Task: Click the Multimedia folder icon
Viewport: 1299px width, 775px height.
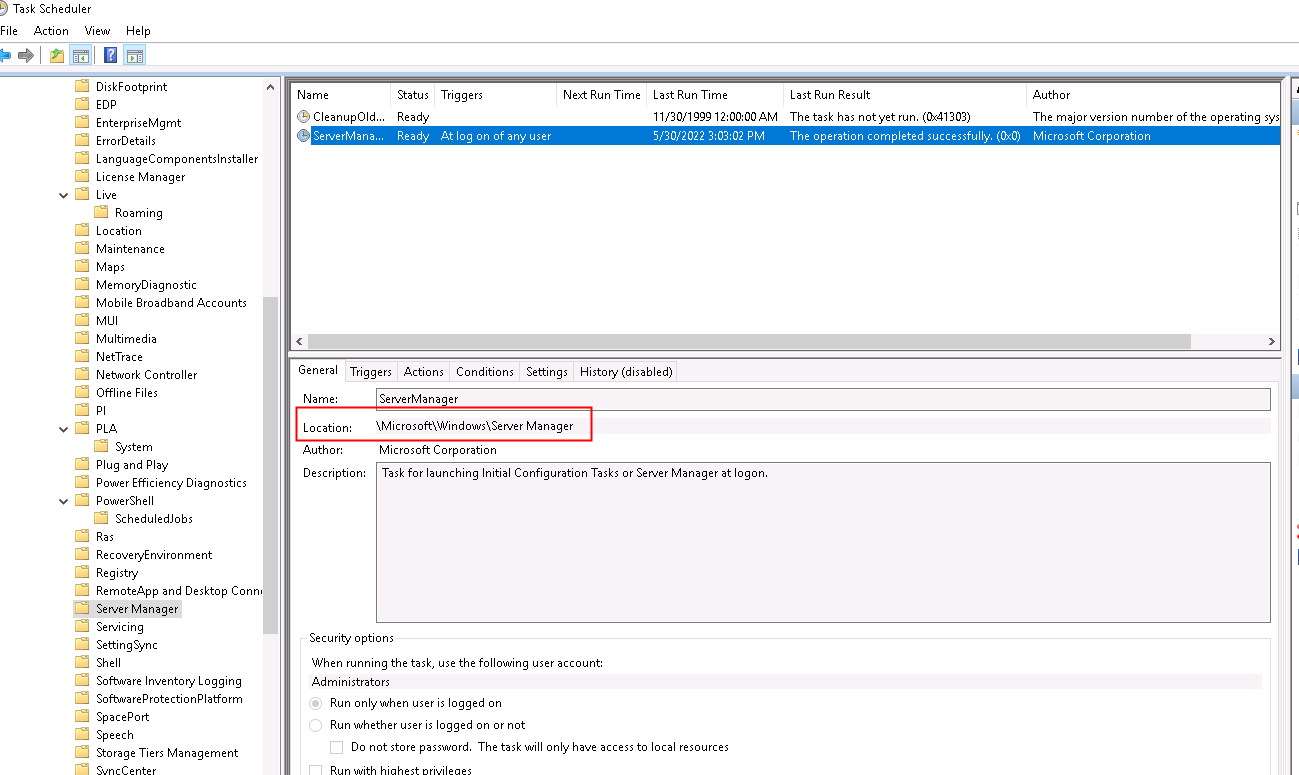Action: (83, 339)
